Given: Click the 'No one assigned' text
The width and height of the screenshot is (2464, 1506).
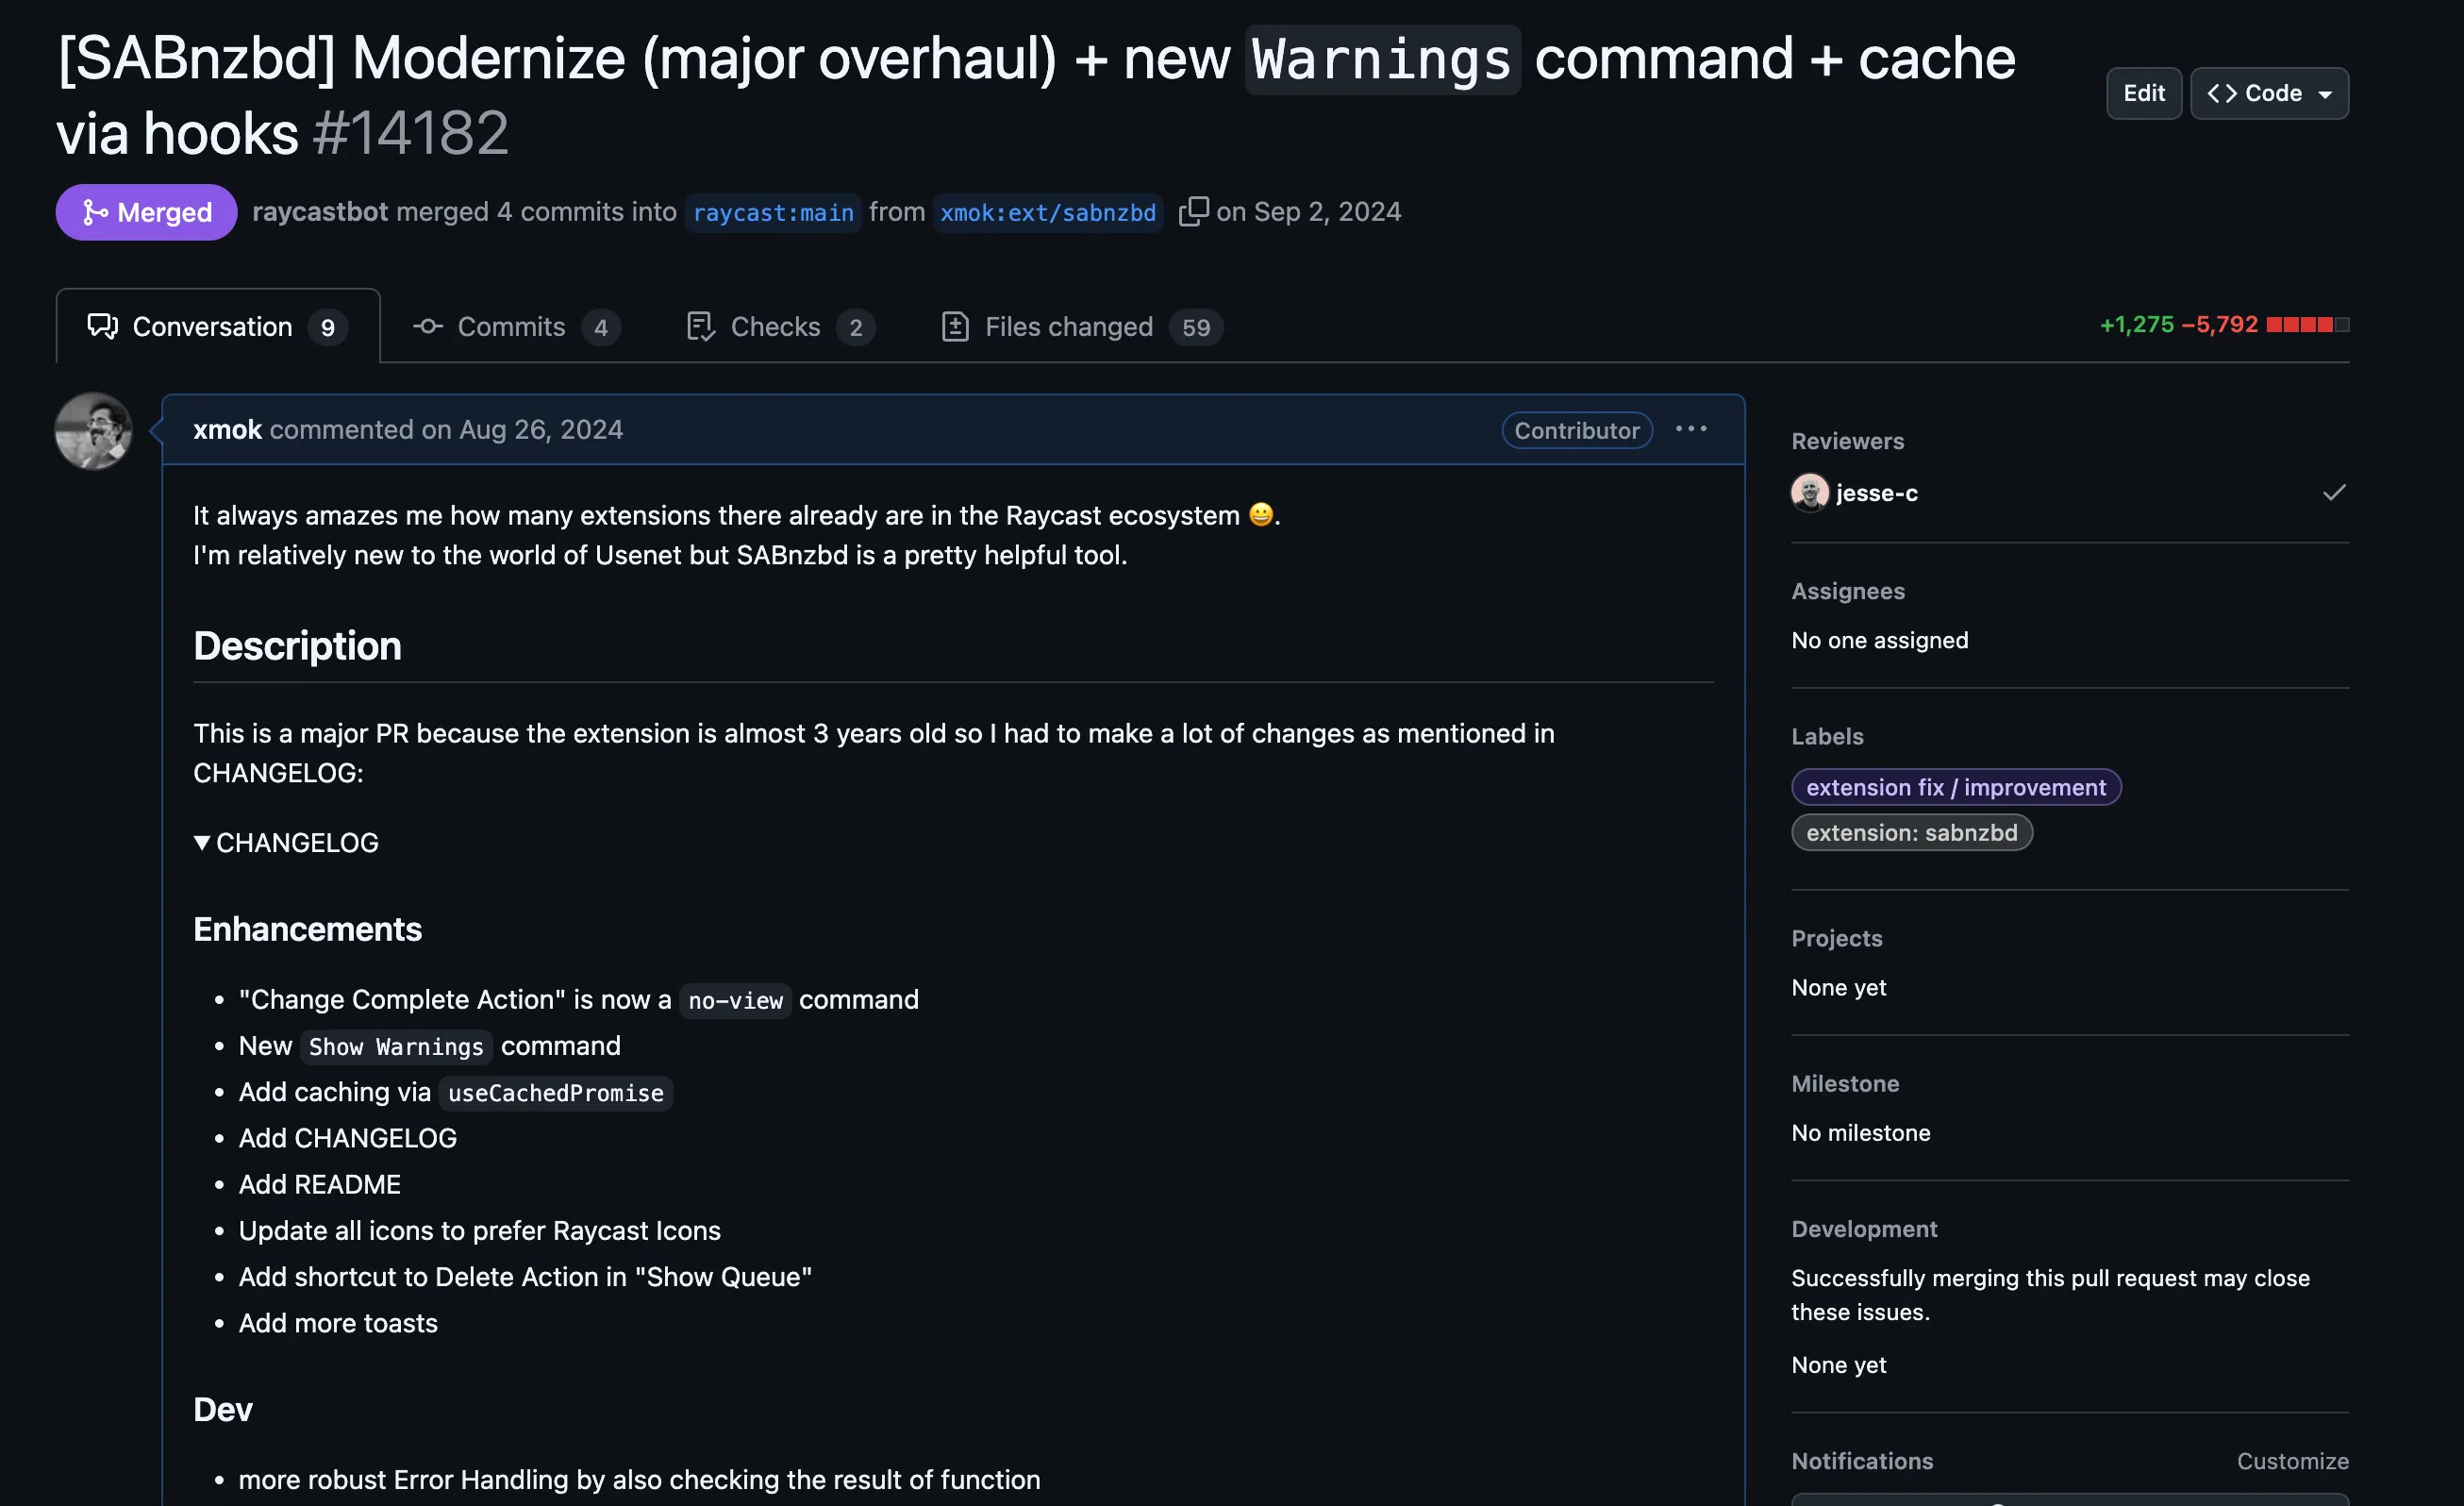Looking at the screenshot, I should [1879, 640].
